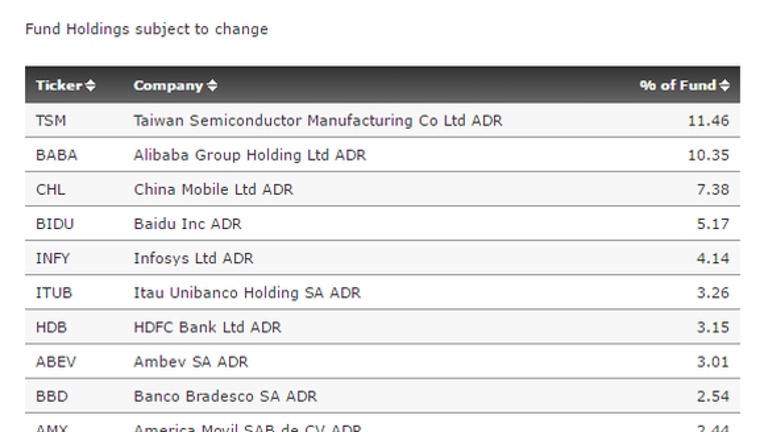Select Ambev SA ADR company name
764x432 pixels.
191,362
